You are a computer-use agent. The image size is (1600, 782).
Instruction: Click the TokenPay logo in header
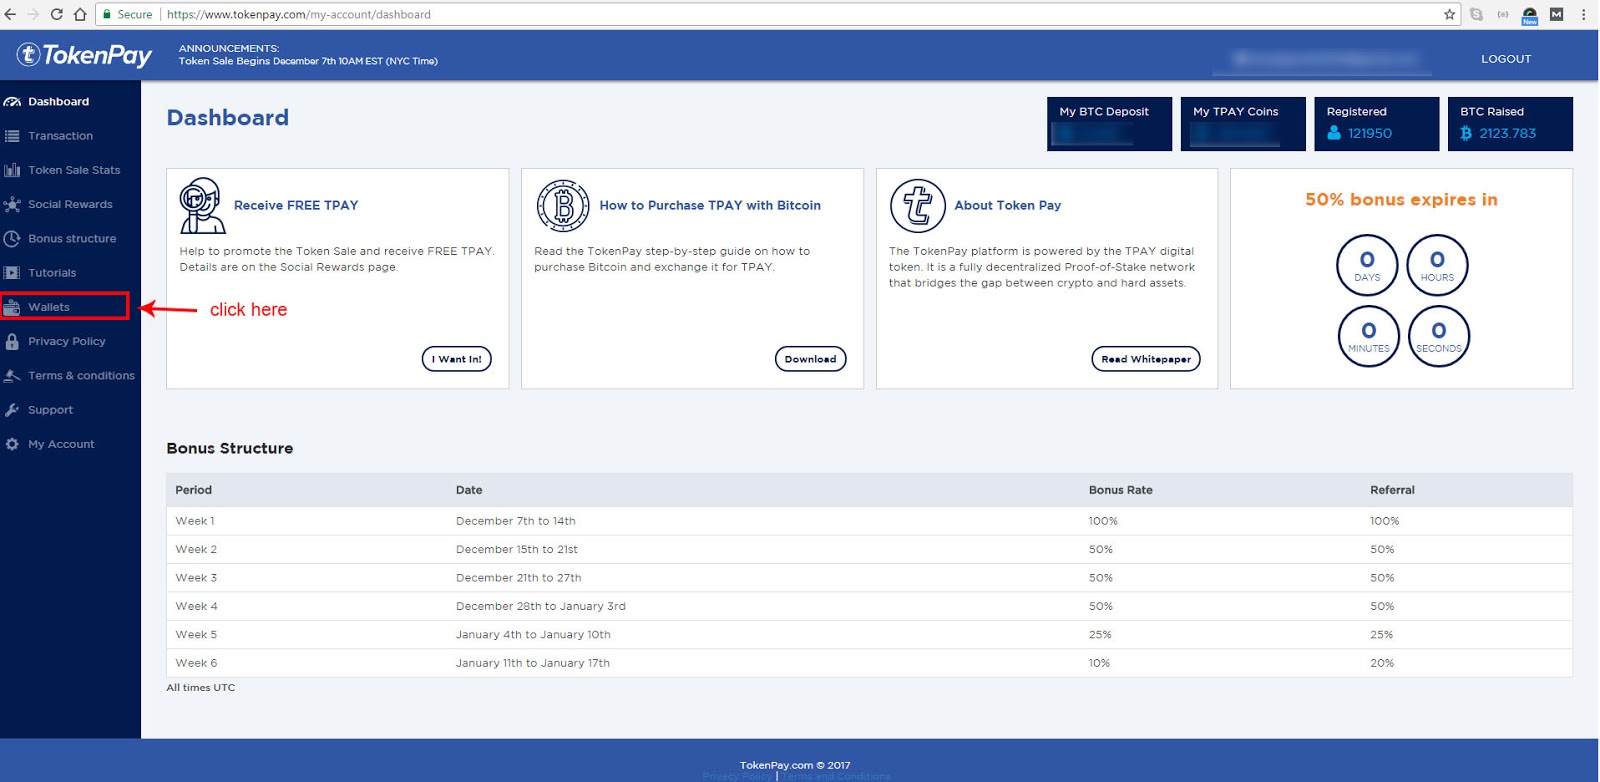84,55
